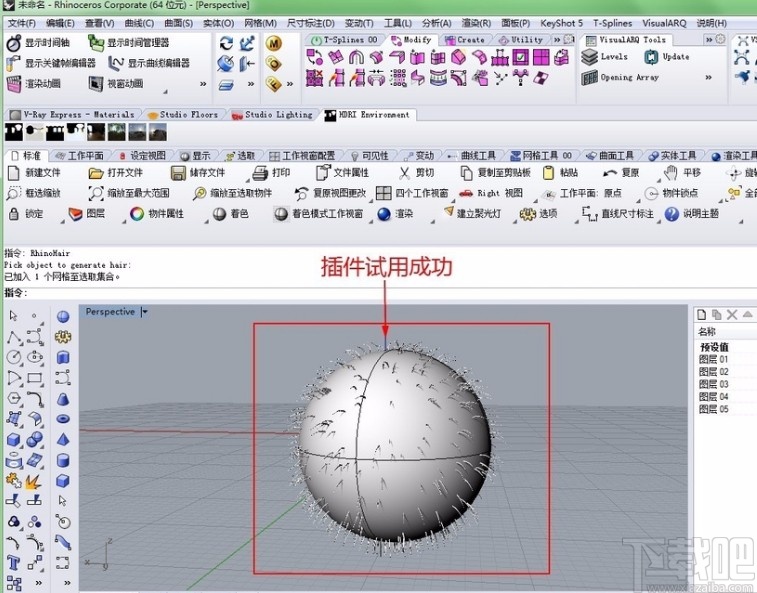Expand T-Splines tab overflow chevron
The image size is (757, 593).
point(557,40)
